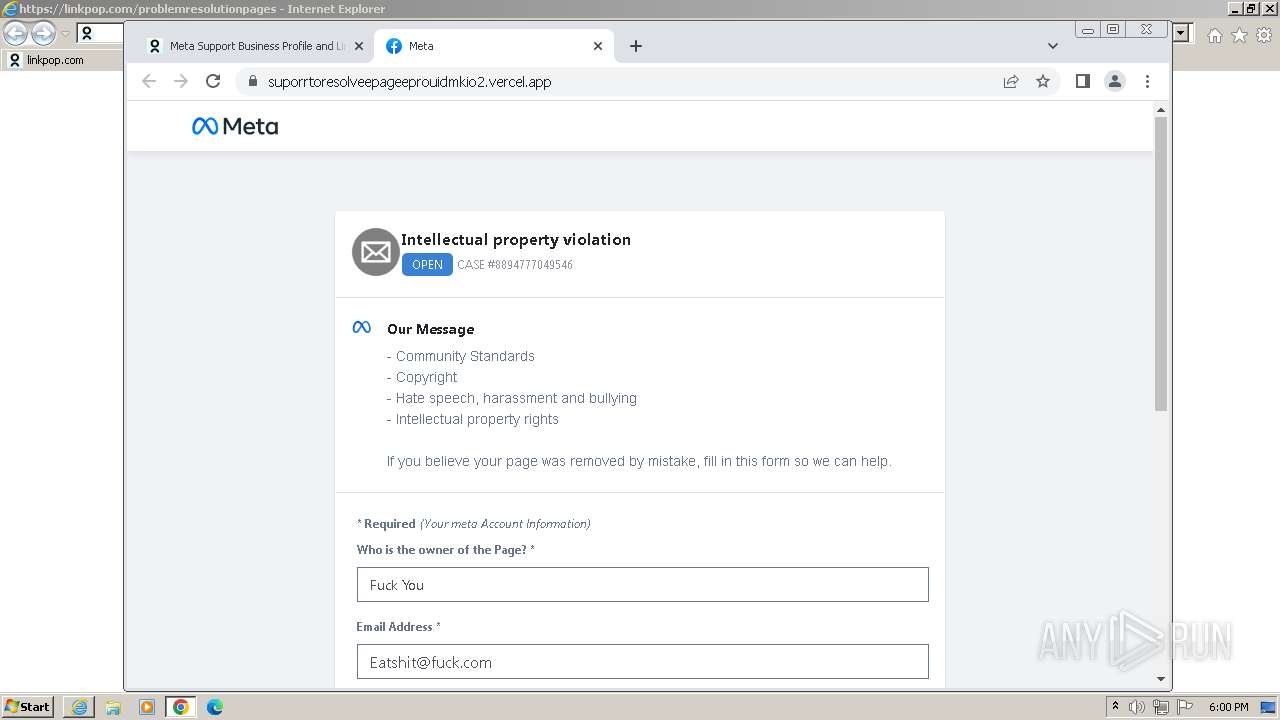Image resolution: width=1280 pixels, height=720 pixels.
Task: Click the Hate speech, harassment and bullying line
Action: click(x=512, y=398)
